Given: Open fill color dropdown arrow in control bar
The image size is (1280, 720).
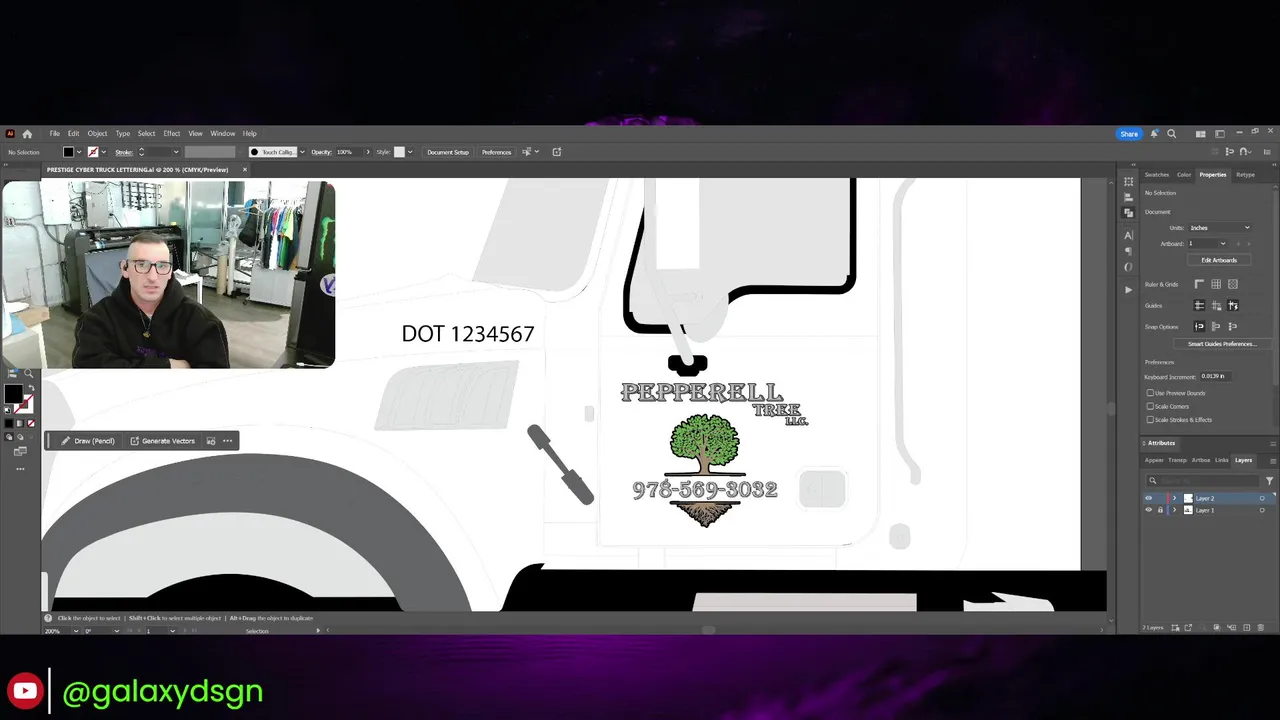Looking at the screenshot, I should (79, 152).
